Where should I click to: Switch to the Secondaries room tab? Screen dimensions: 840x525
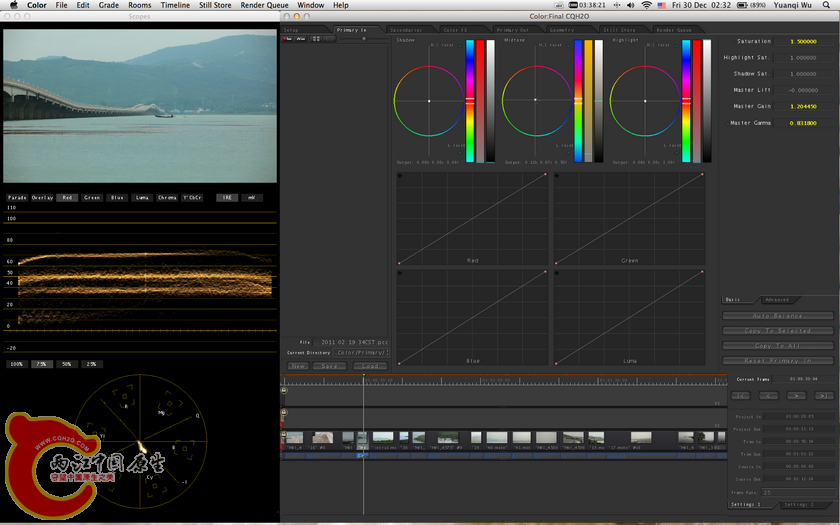pyautogui.click(x=411, y=30)
